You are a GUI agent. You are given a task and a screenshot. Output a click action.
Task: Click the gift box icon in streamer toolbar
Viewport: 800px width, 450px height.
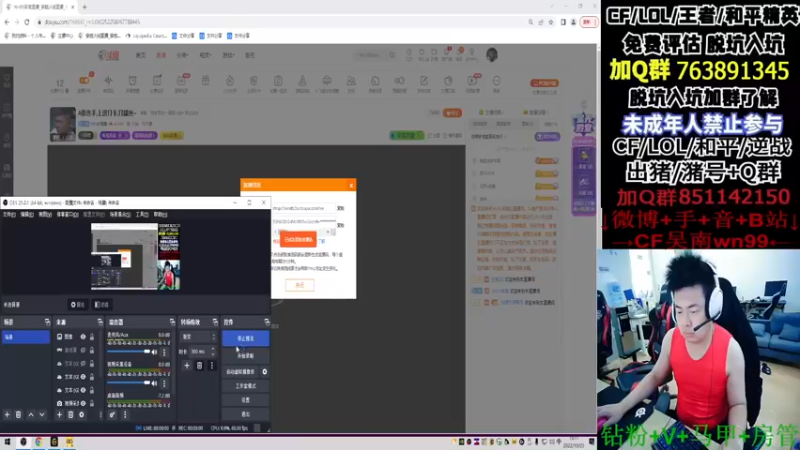click(x=205, y=81)
